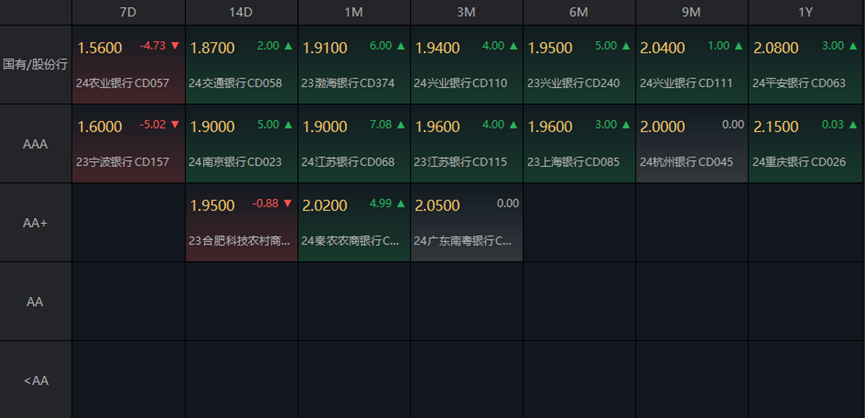Click the 5.00 change in 23兴业银行CD240 cell

point(606,46)
